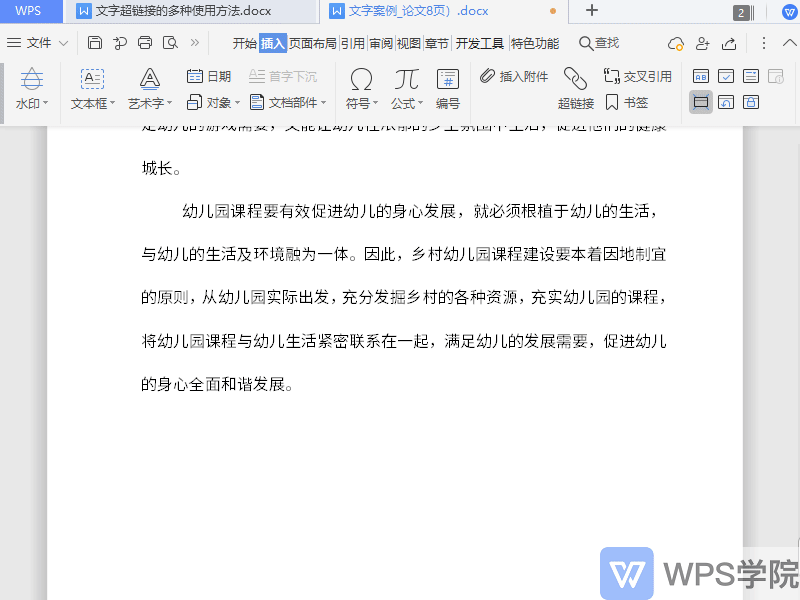Screen dimensions: 800x600
Task: Open the 开发工具 tab
Action: pyautogui.click(x=480, y=43)
